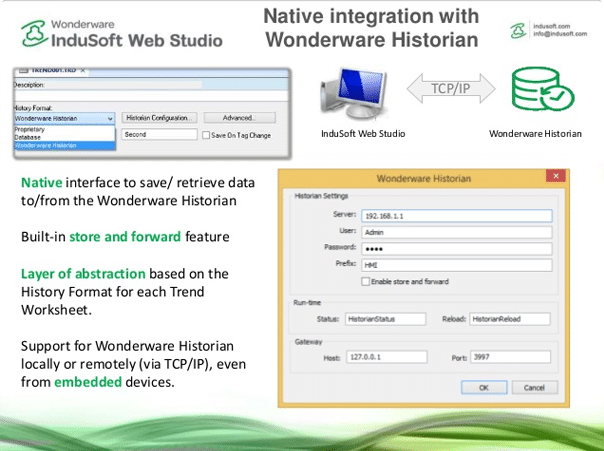This screenshot has height=451, width=604.
Task: Click the Gateway group label
Action: click(308, 342)
